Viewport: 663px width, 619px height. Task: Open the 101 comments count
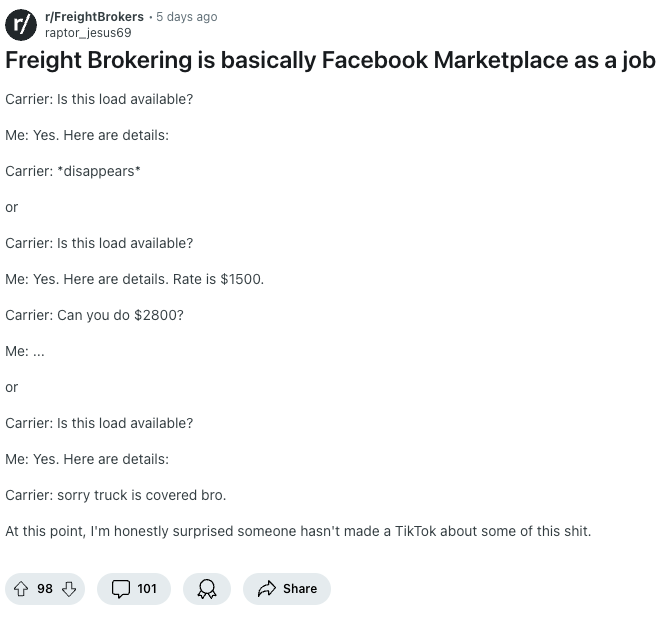click(x=146, y=589)
